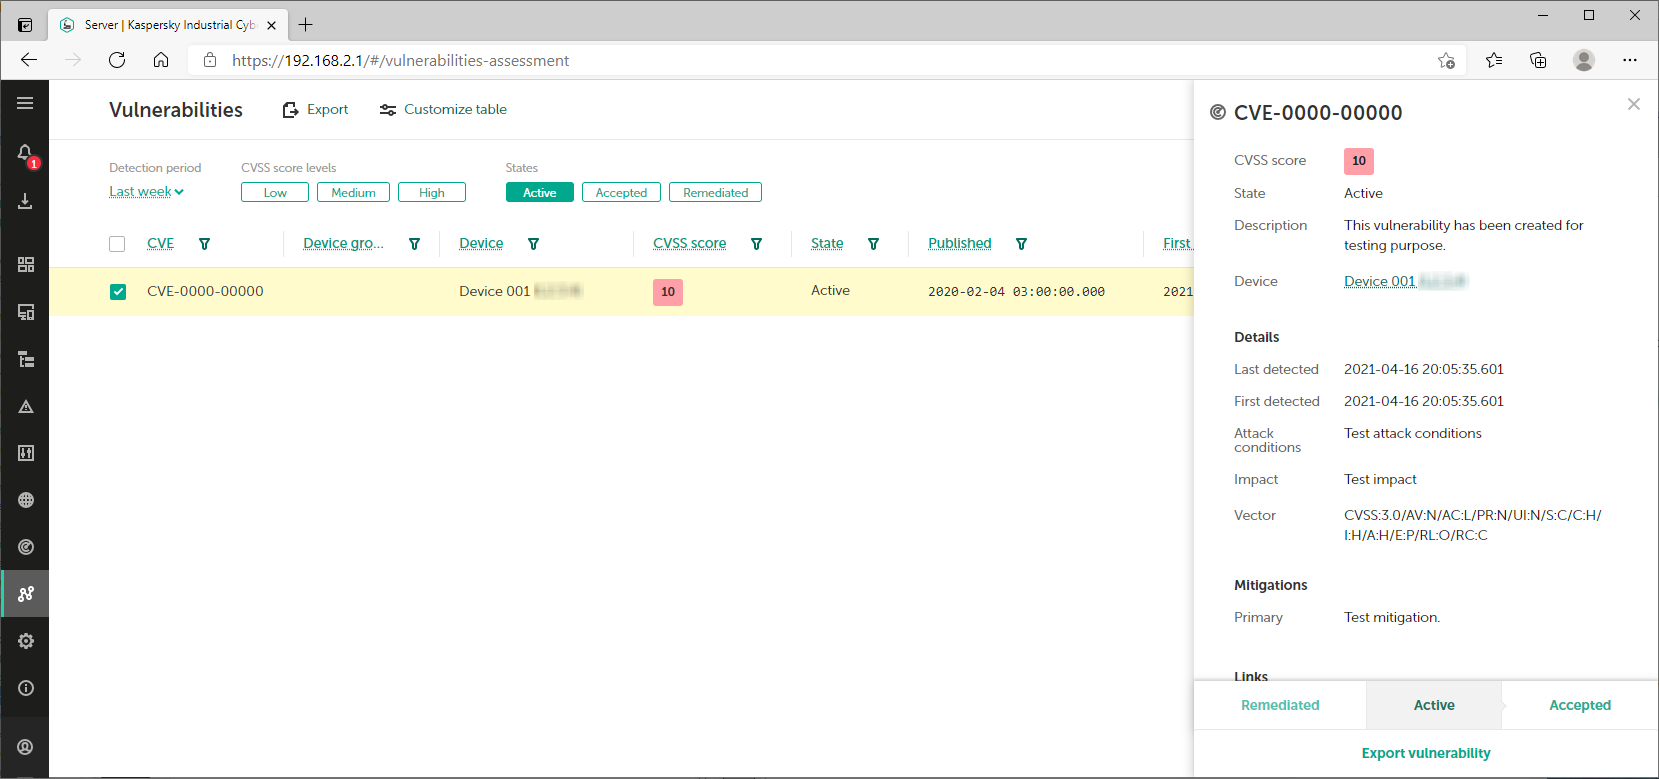Viewport: 1659px width, 779px height.
Task: Toggle the Active state filter
Action: click(x=539, y=193)
